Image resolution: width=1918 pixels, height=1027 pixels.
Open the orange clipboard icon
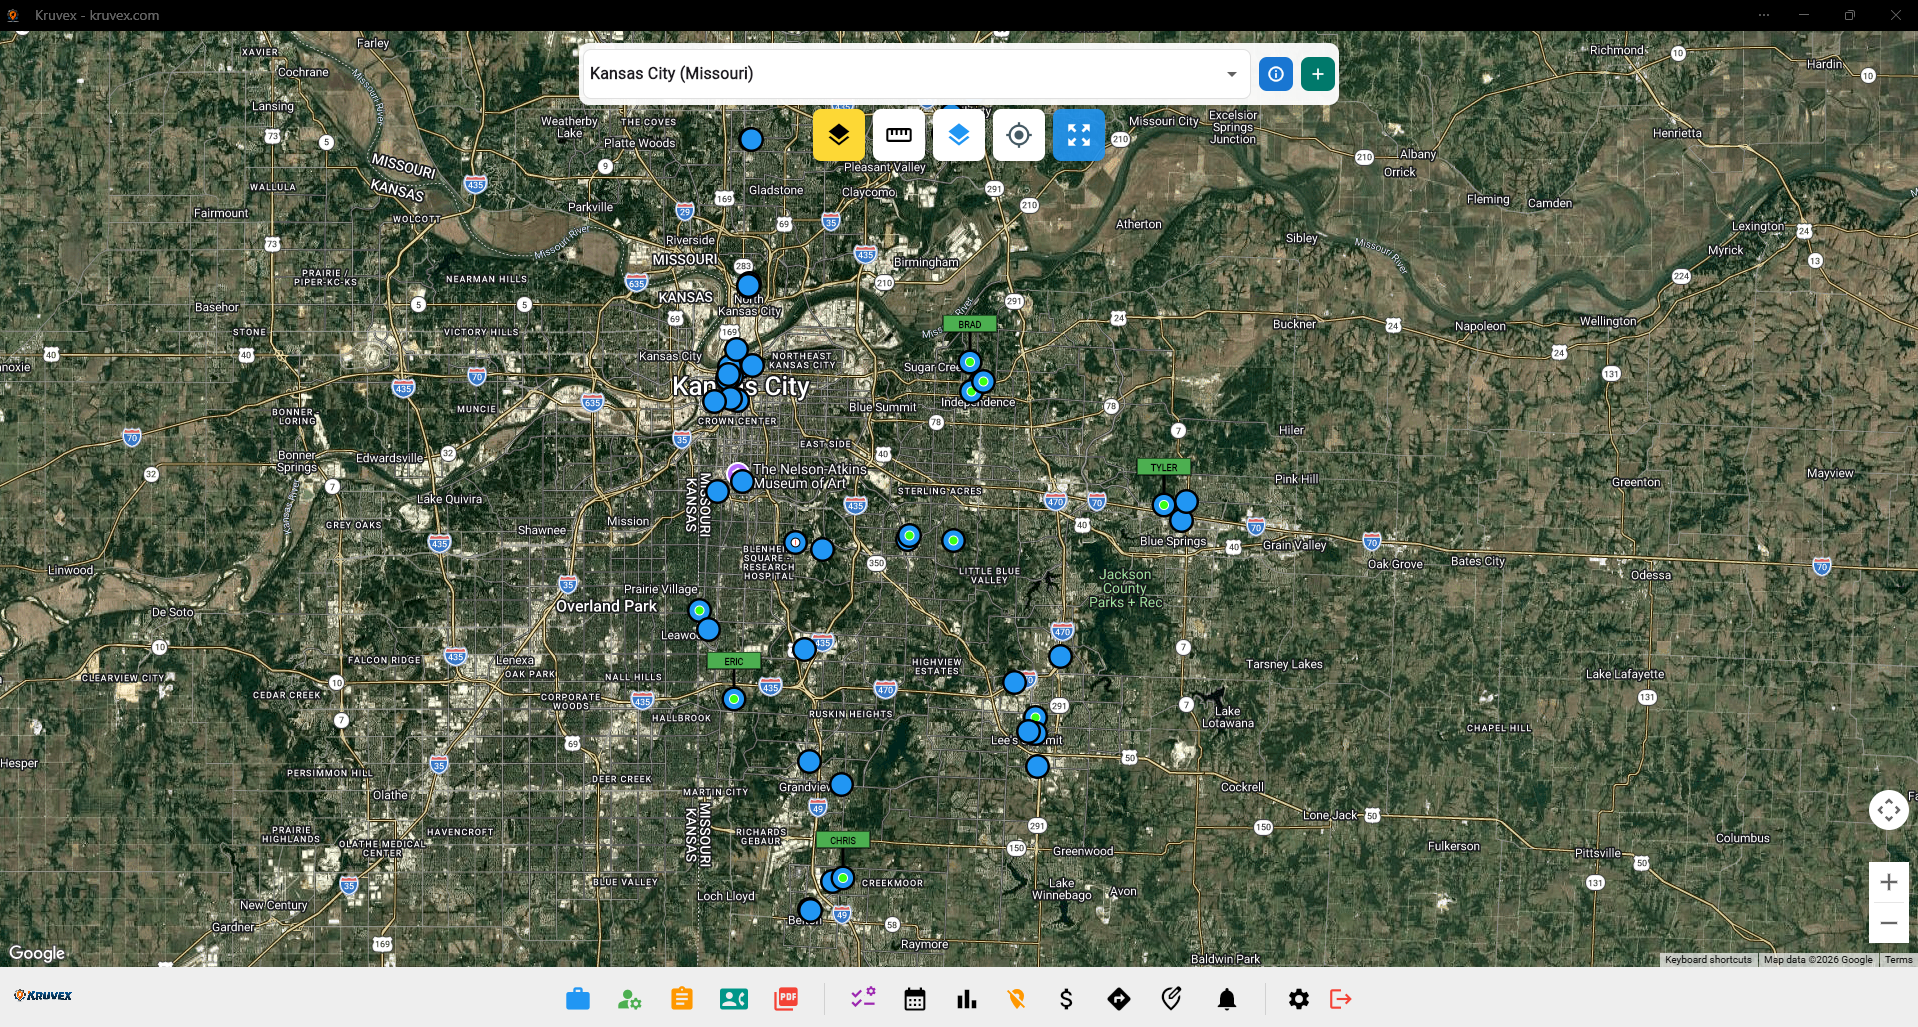click(x=682, y=999)
